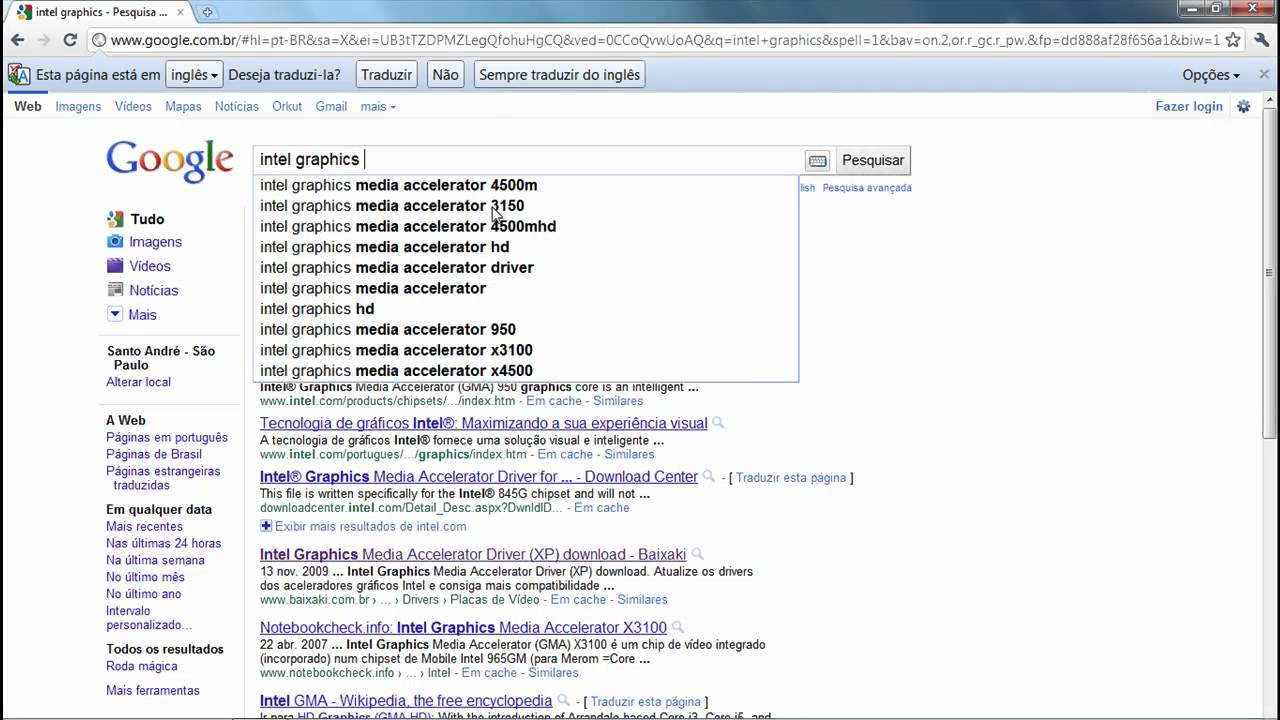Open Google options gear icon
The image size is (1280, 720).
pyautogui.click(x=1244, y=106)
